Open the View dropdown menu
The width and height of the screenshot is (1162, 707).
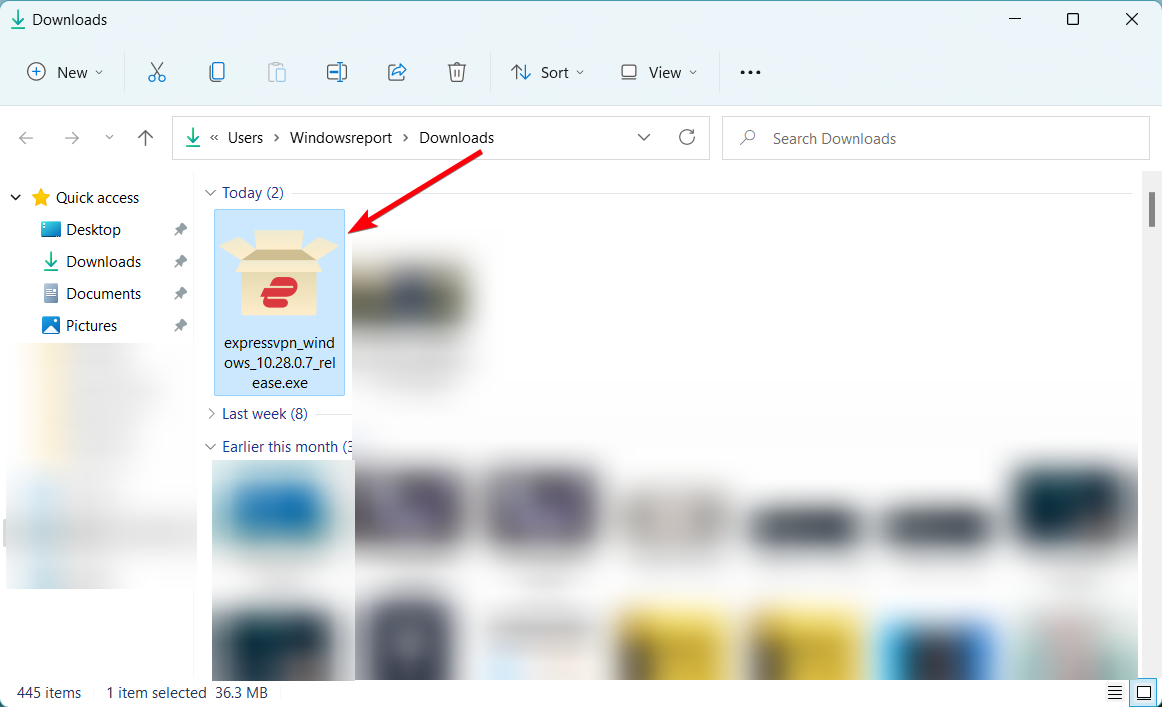tap(658, 72)
